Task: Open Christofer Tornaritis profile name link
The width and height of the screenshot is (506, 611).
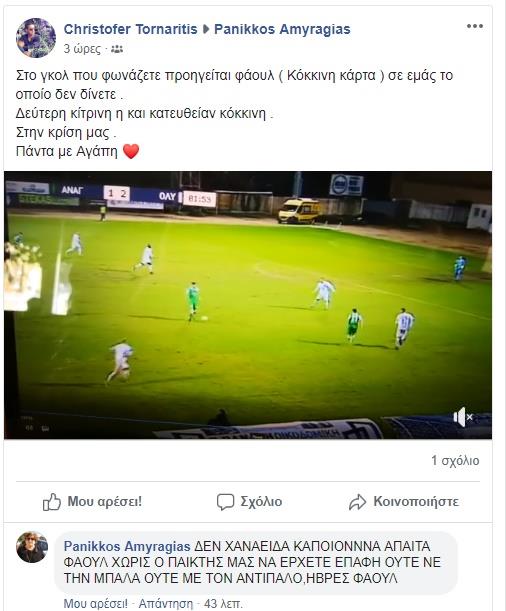Action: 130,29
